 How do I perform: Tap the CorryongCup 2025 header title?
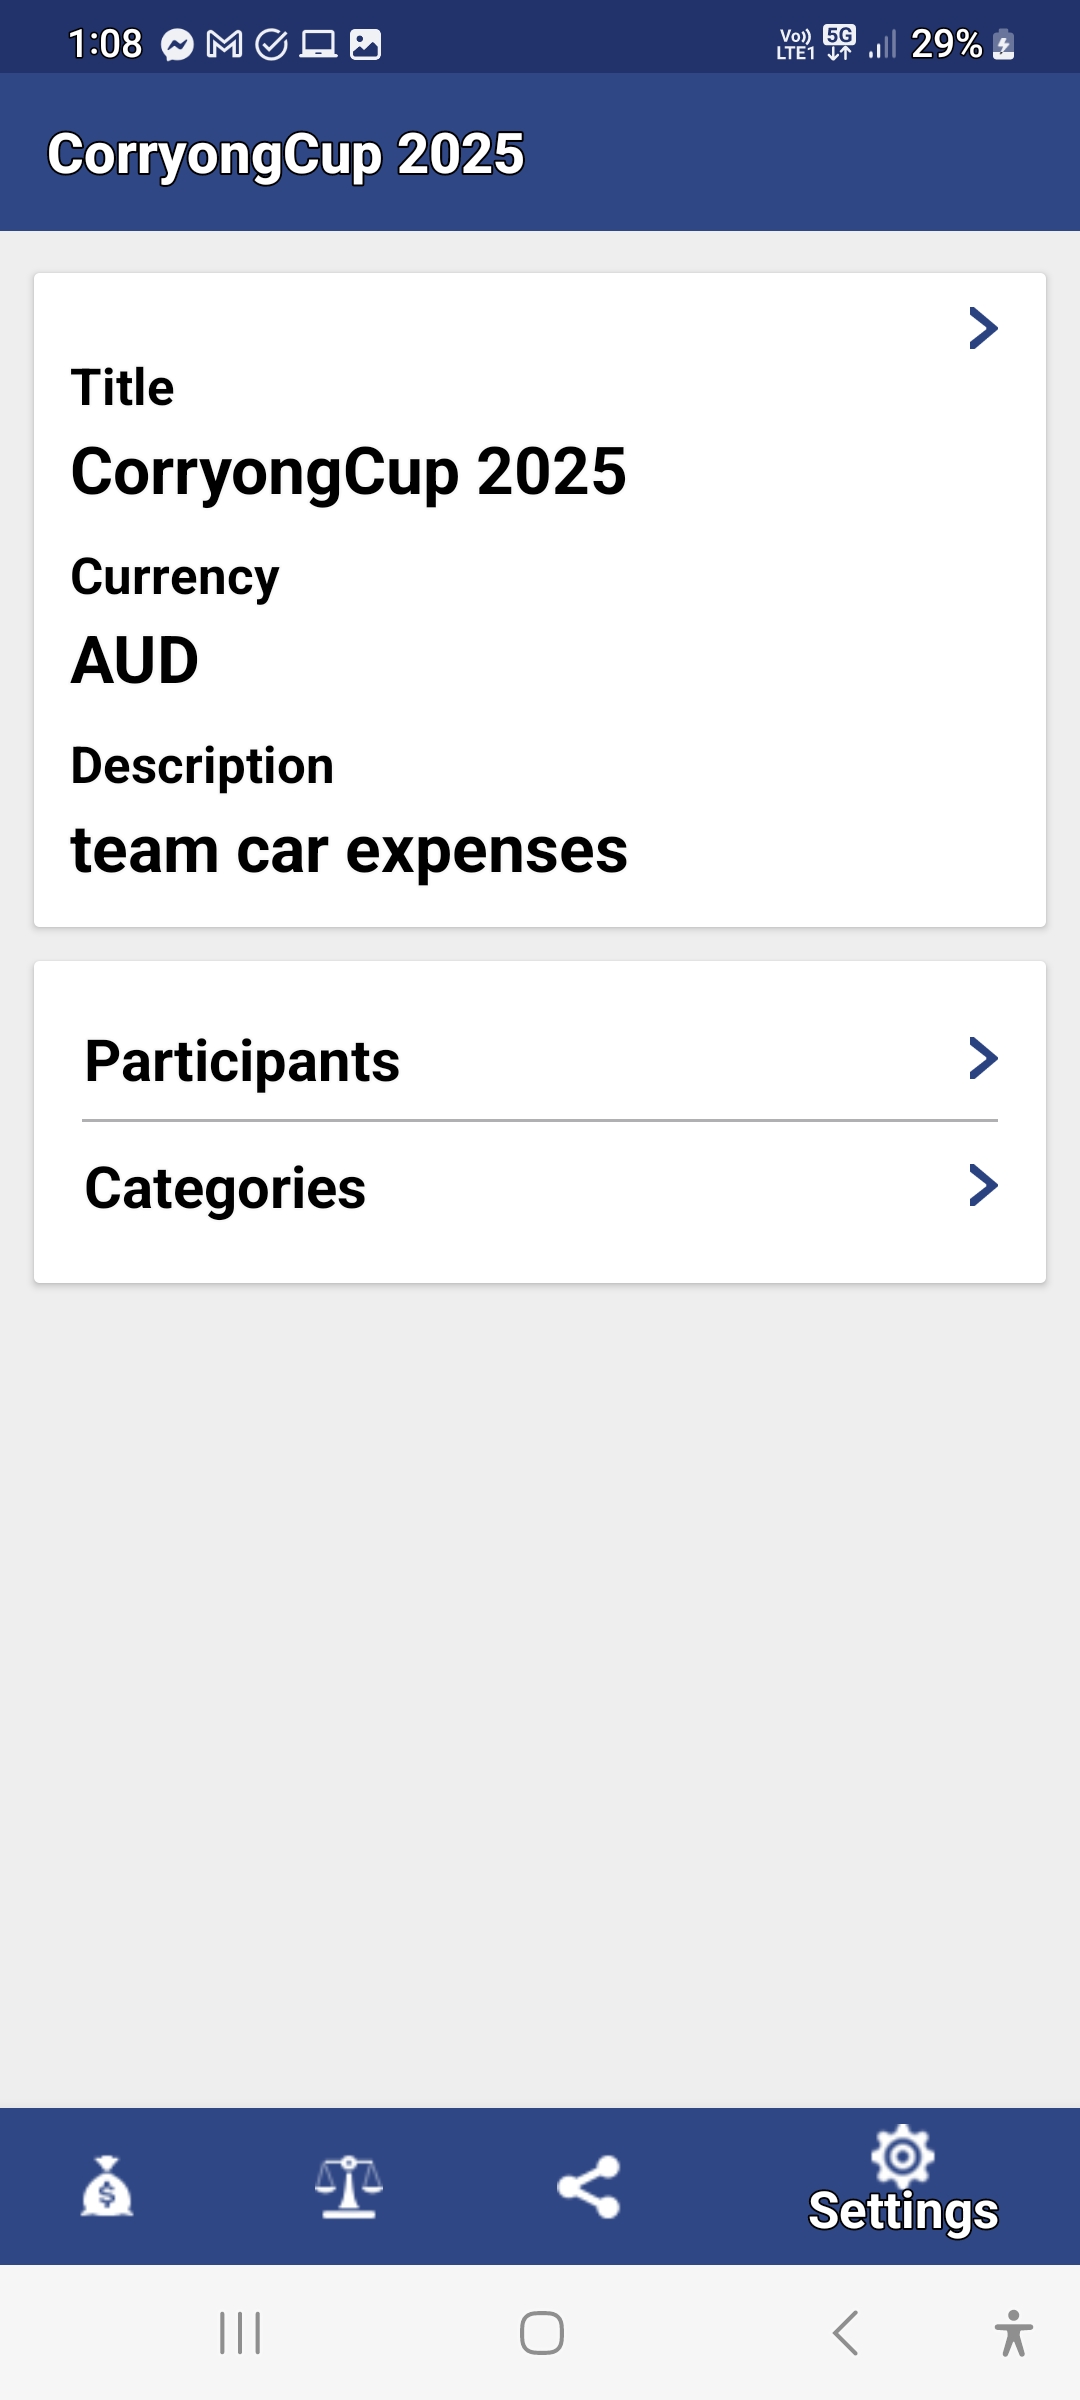286,154
